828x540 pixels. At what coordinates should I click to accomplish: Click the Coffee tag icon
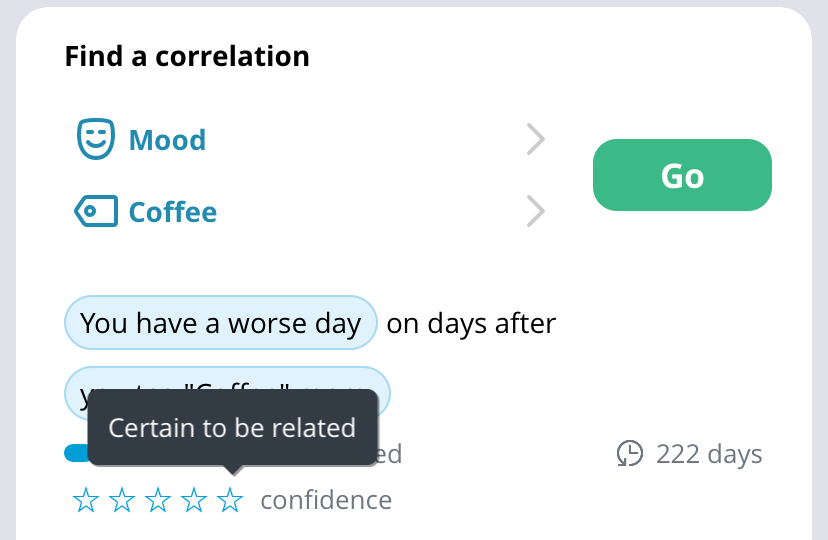tap(96, 211)
